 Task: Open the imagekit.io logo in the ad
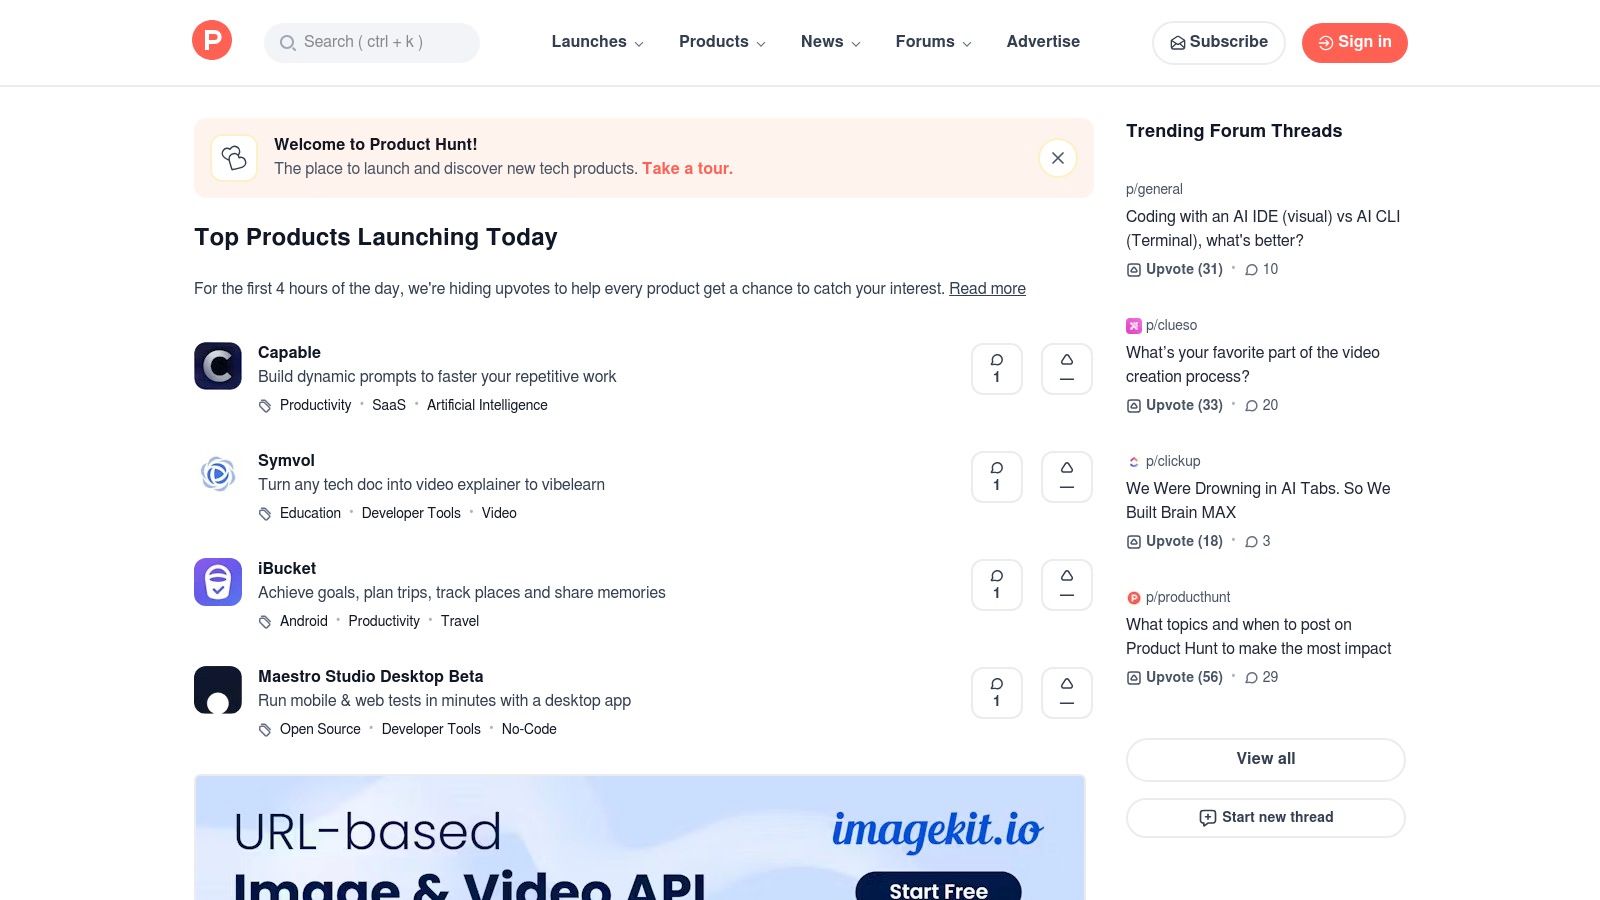937,830
